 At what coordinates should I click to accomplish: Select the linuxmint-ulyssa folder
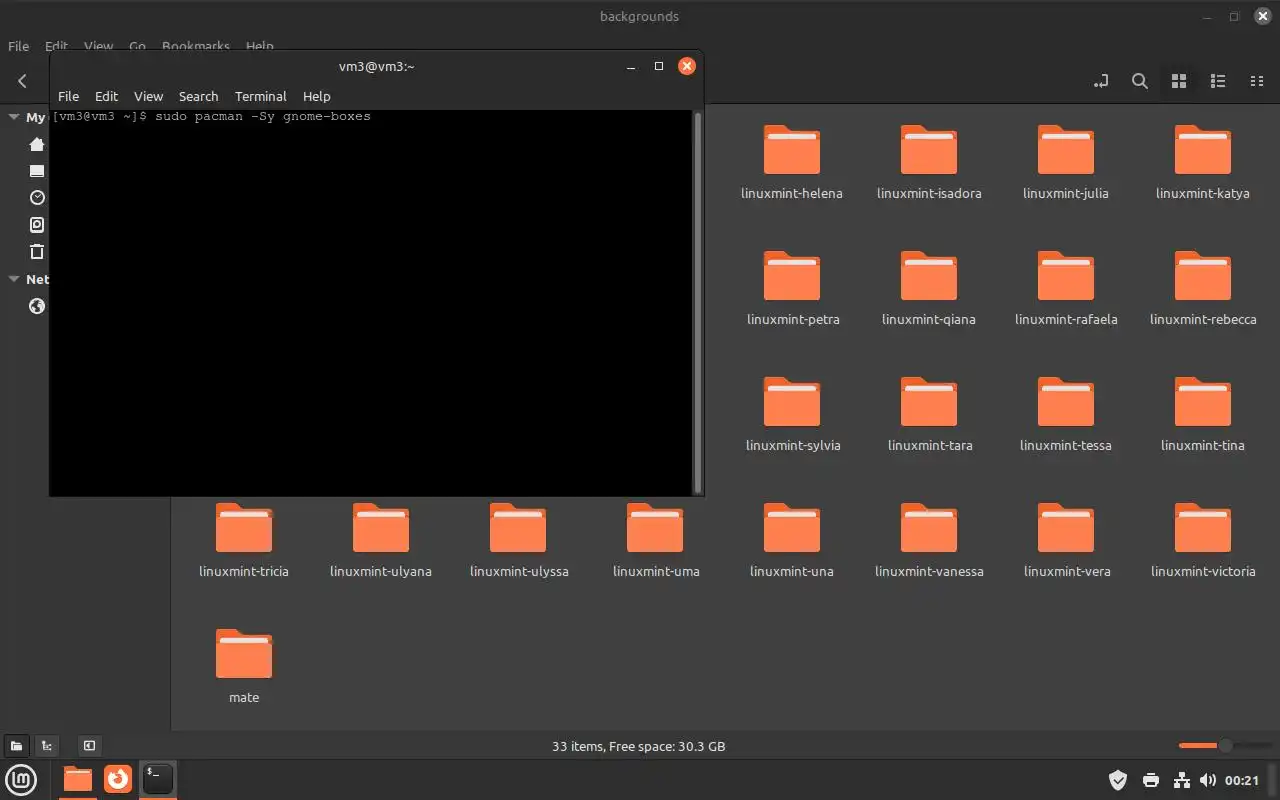coord(518,540)
